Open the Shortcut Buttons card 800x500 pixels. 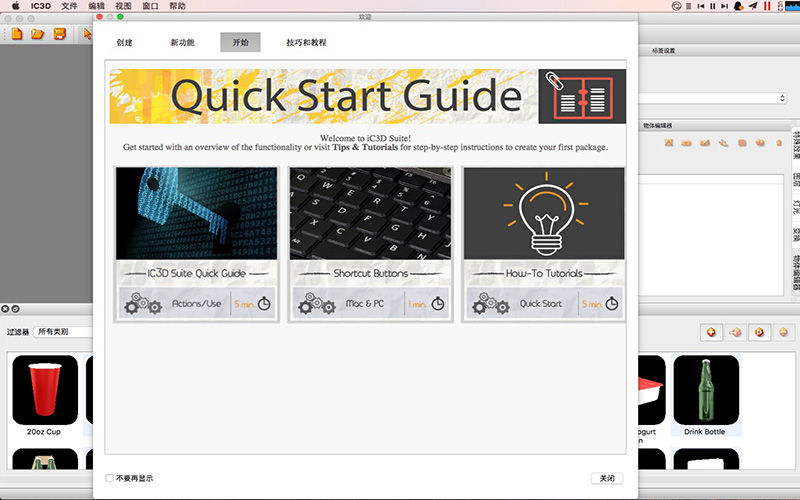click(370, 244)
